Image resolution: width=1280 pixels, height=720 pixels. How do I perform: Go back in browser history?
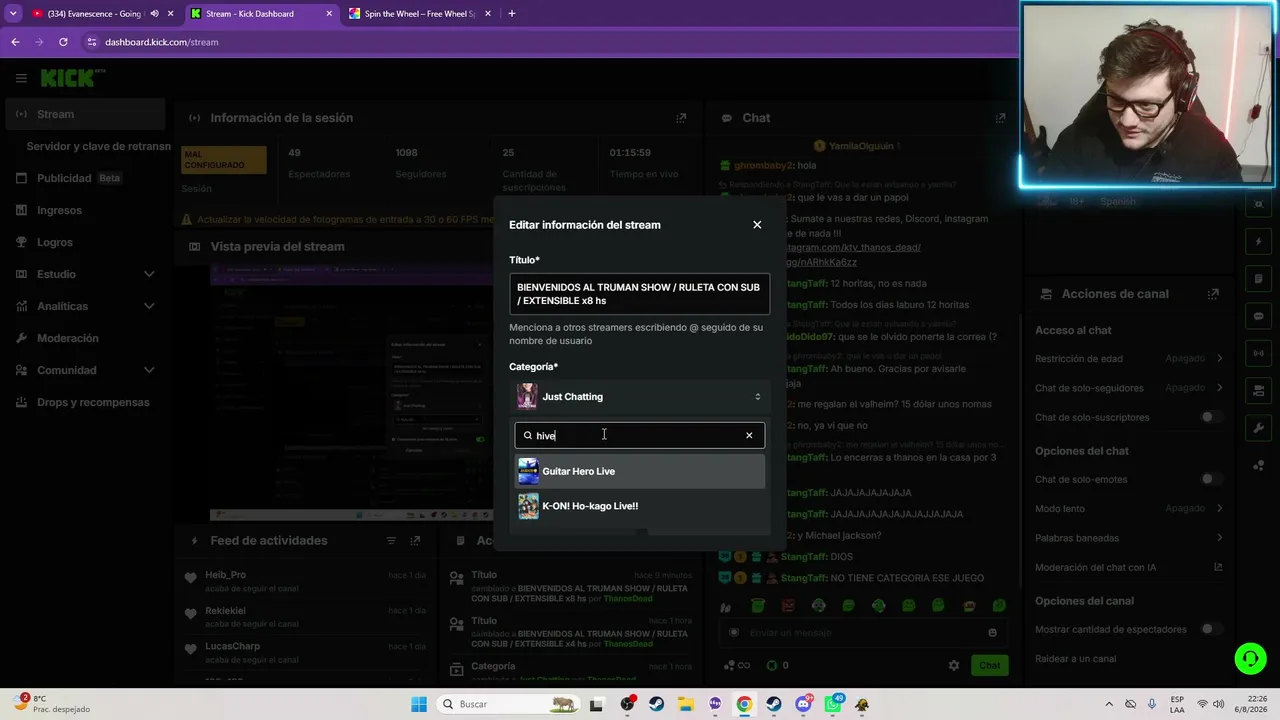coord(15,42)
